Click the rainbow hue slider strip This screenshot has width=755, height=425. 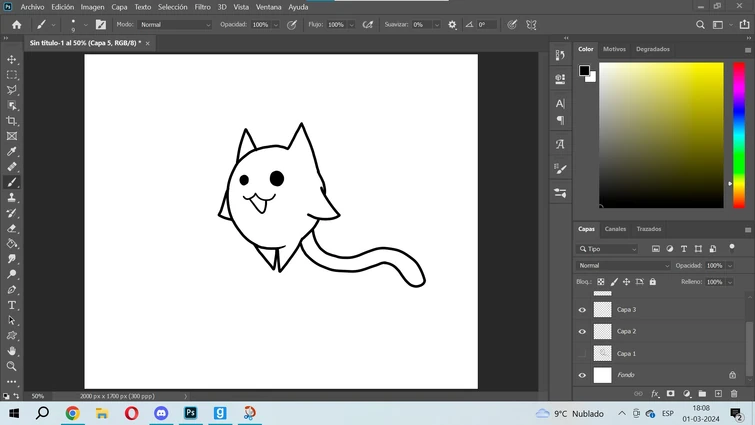738,135
